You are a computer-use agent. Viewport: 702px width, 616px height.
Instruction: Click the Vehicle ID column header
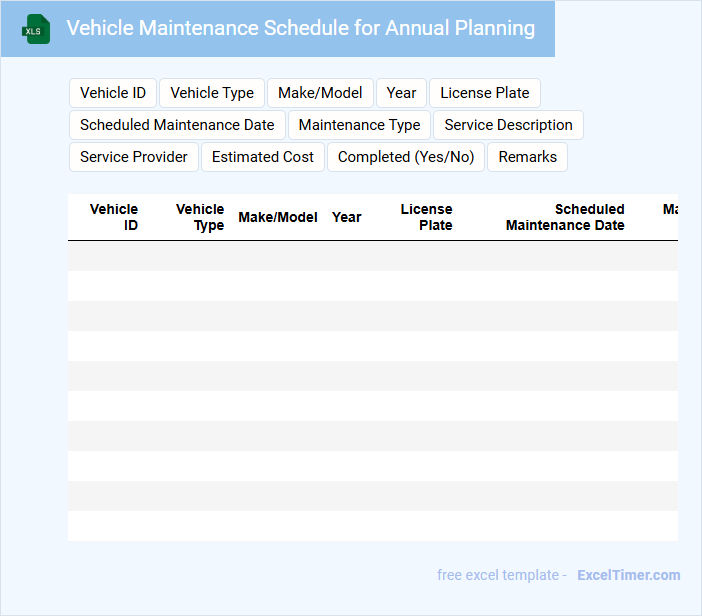pos(114,217)
